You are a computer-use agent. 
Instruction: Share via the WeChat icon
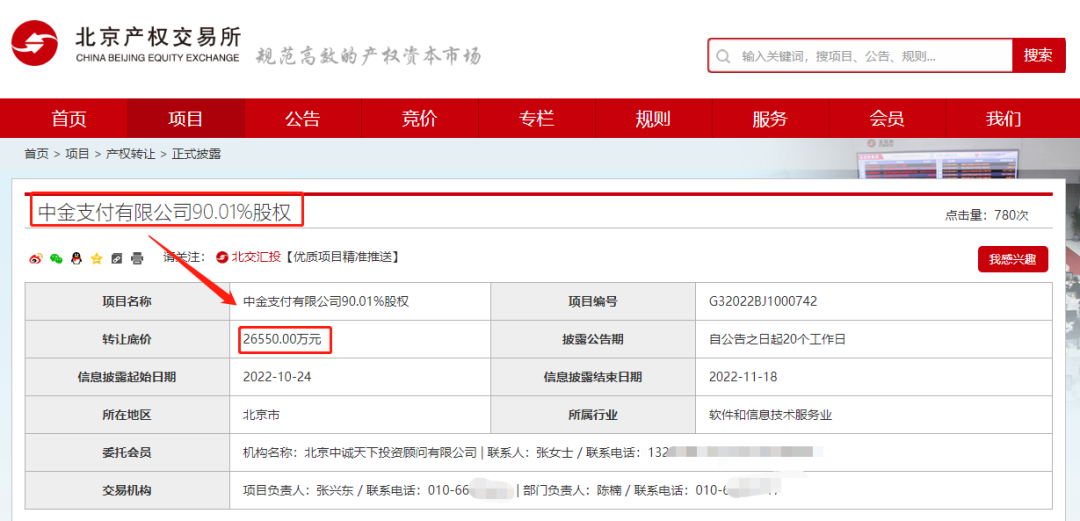click(56, 258)
